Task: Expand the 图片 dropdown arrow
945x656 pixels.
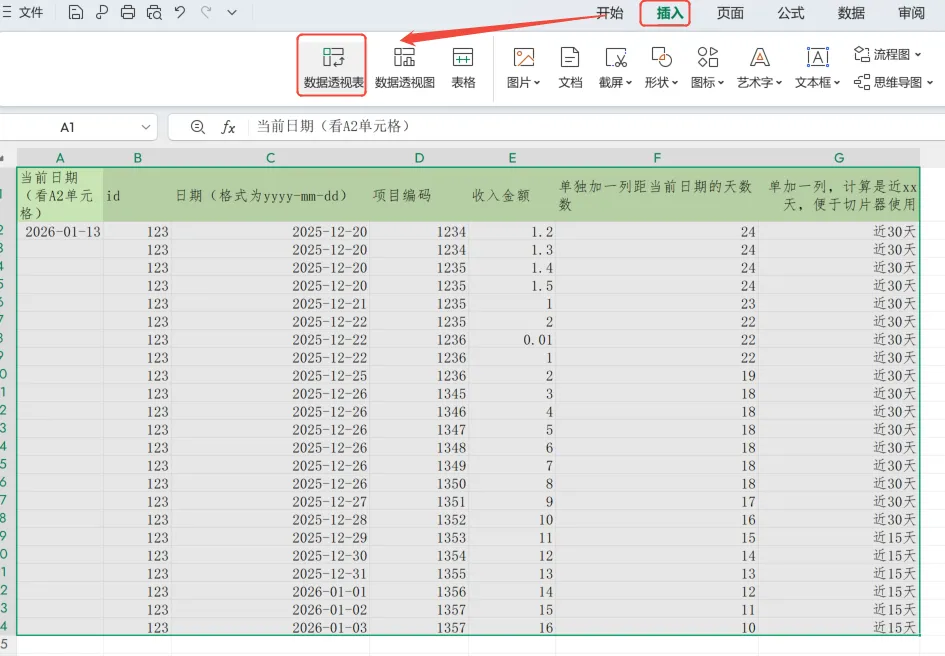Action: click(x=536, y=83)
